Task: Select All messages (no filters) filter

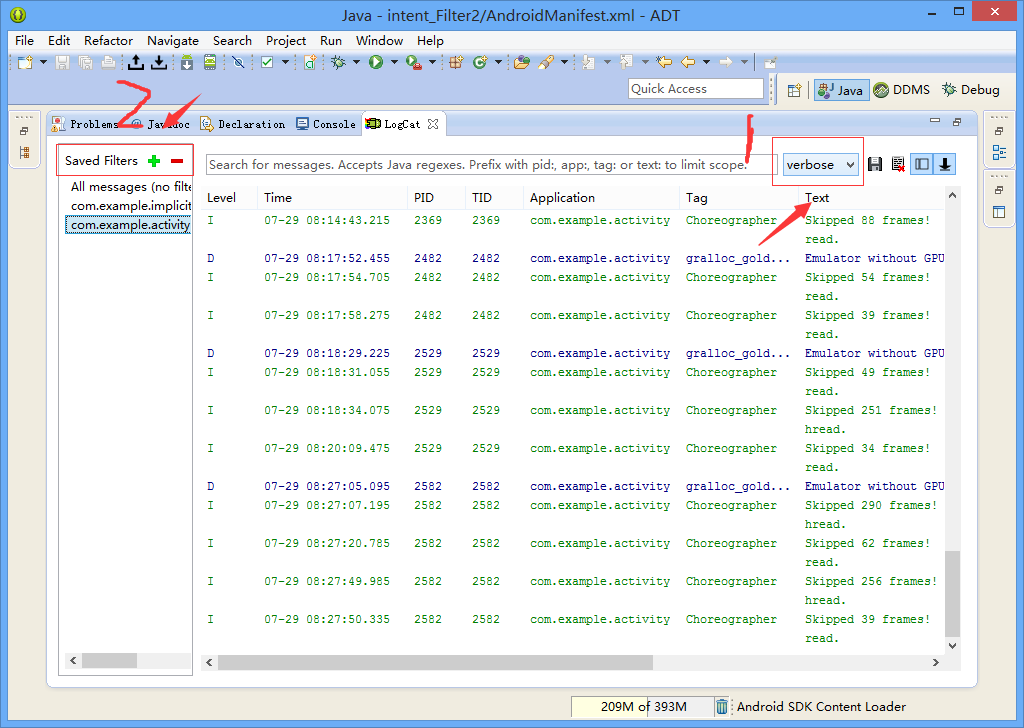Action: tap(131, 187)
